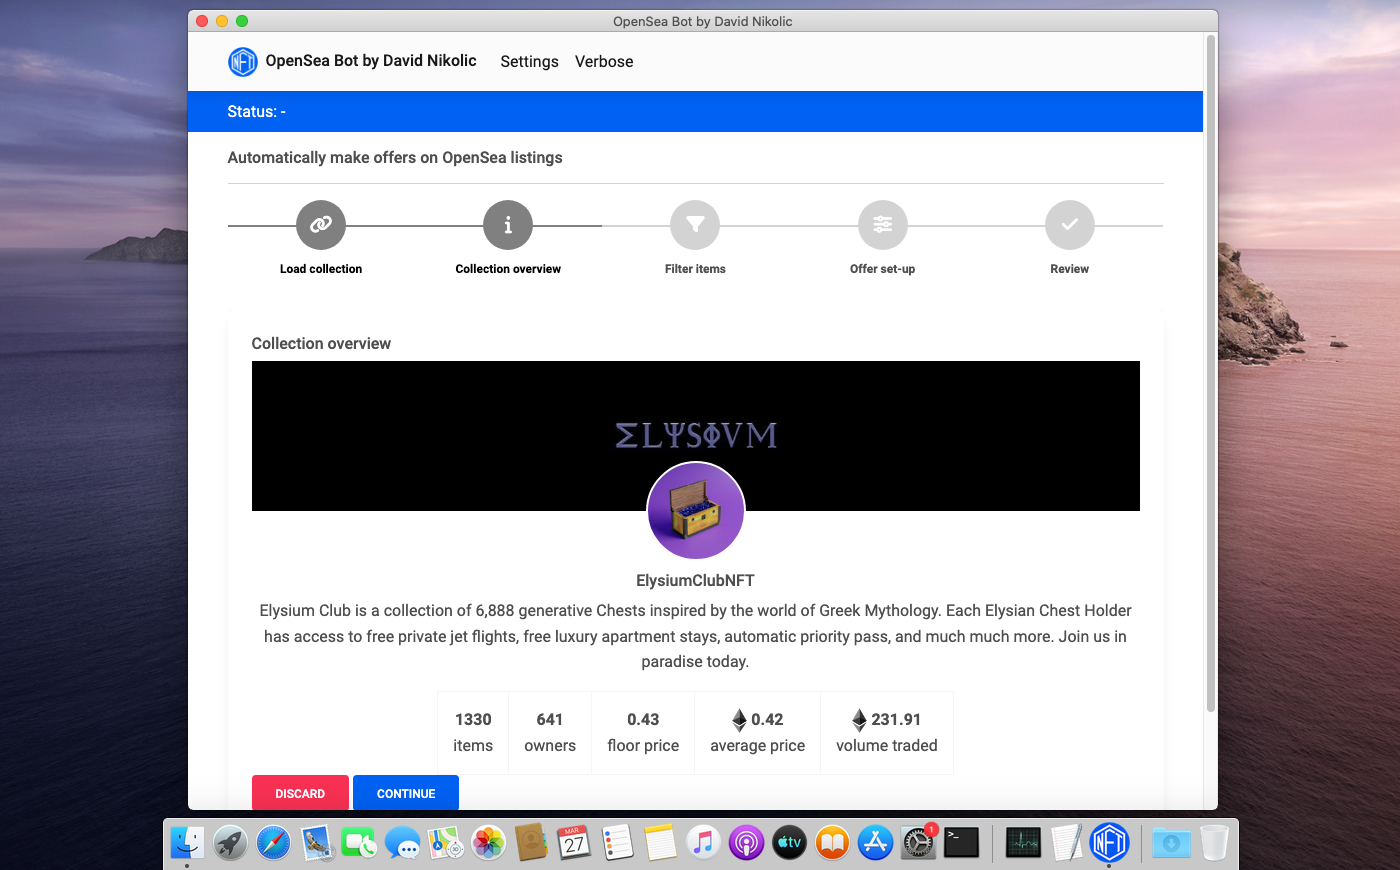Open Safari from the dock
The height and width of the screenshot is (870, 1400).
pos(273,843)
